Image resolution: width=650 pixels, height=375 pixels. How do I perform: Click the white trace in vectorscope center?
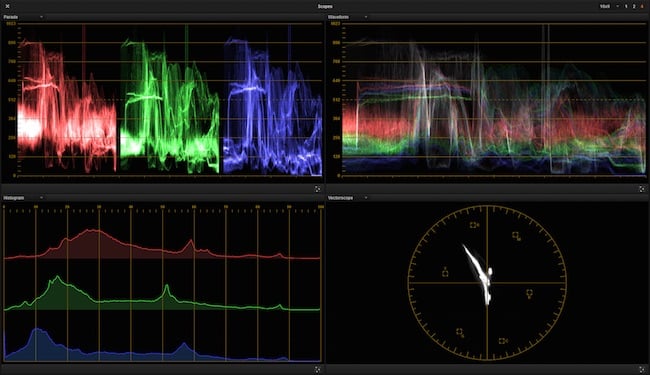[481, 273]
